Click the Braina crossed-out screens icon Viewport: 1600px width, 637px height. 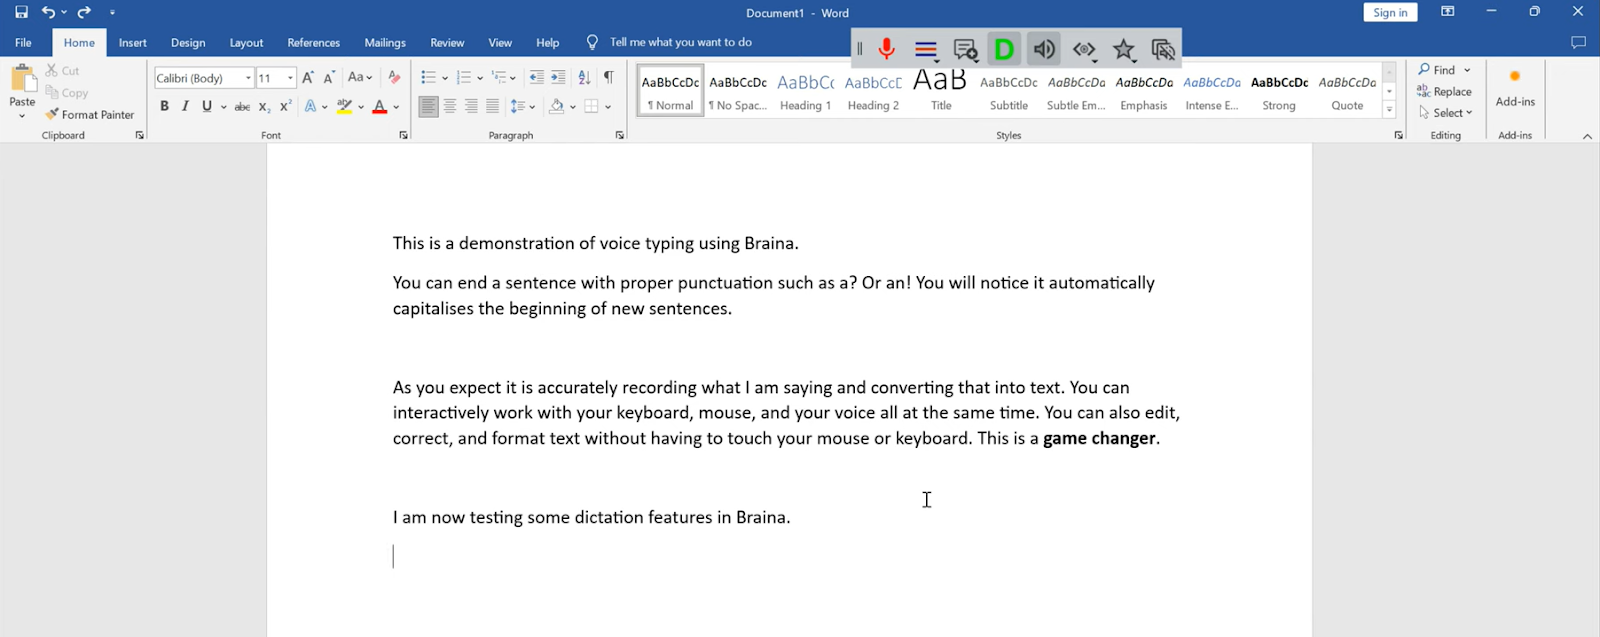(x=1163, y=49)
